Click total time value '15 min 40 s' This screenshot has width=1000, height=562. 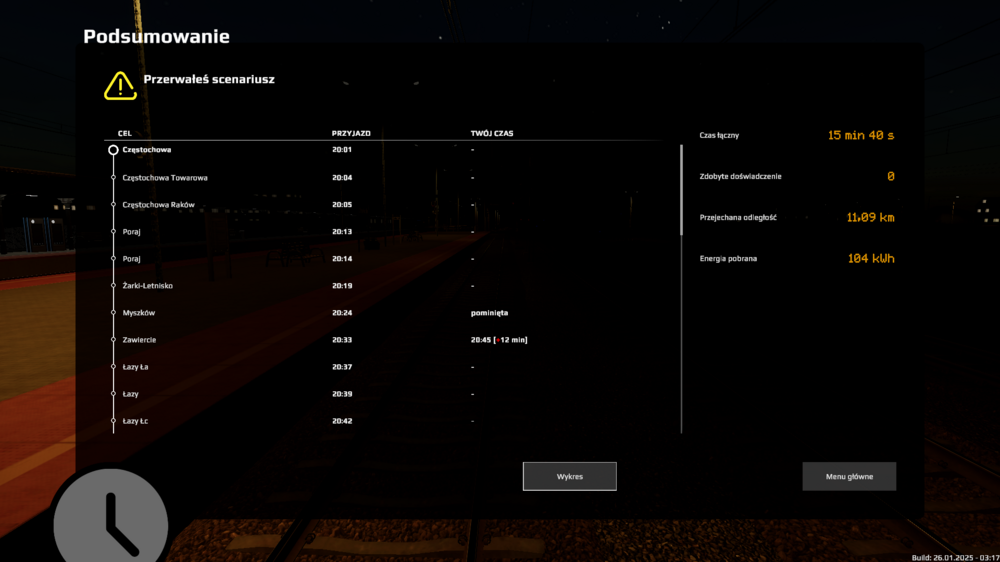coord(861,135)
